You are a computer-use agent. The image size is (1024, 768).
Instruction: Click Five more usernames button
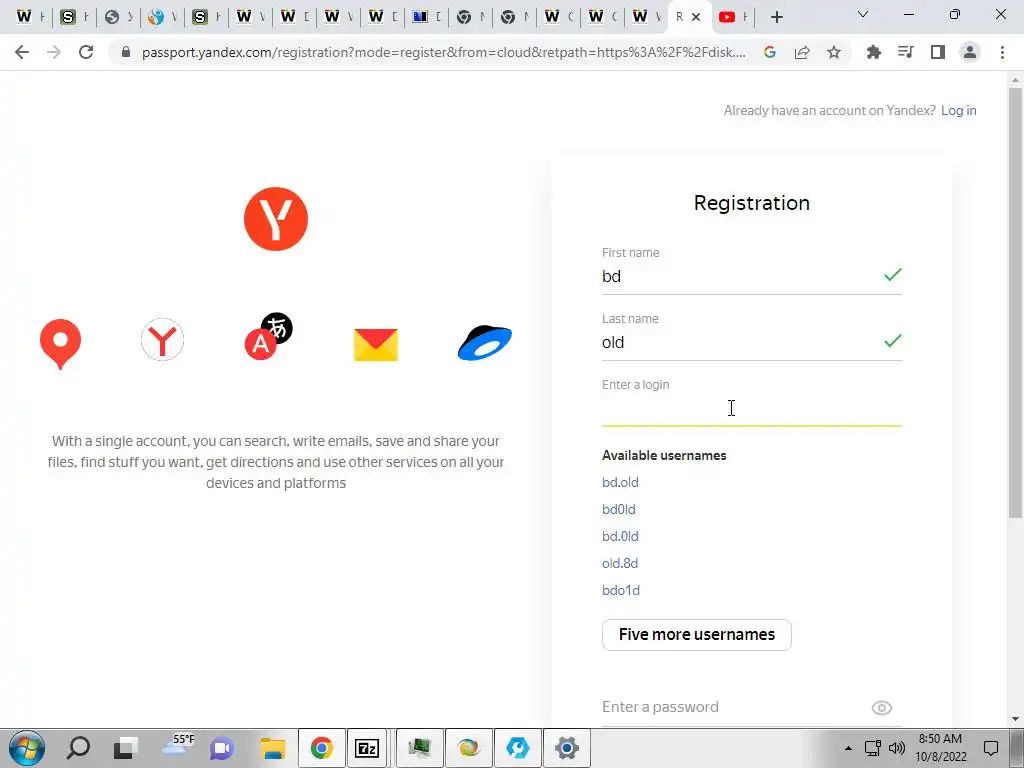pos(696,635)
